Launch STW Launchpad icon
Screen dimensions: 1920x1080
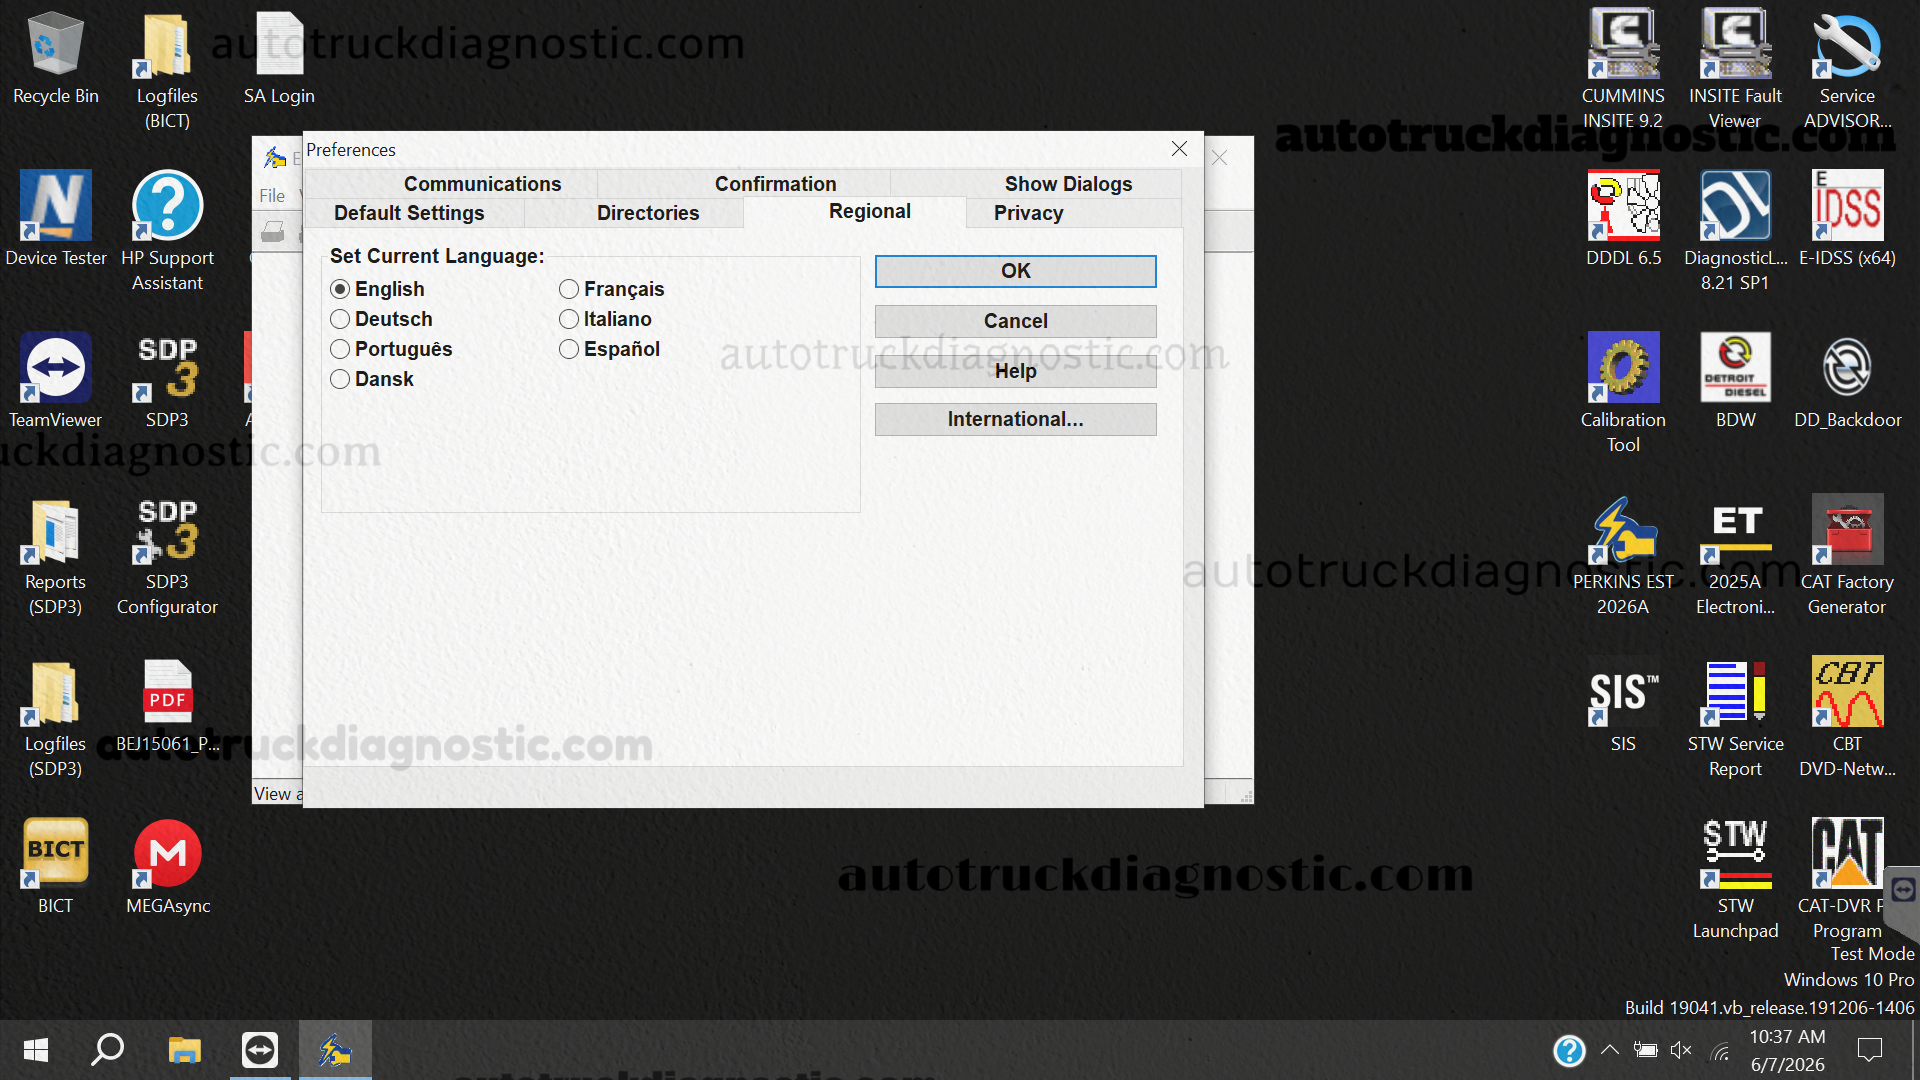coord(1735,879)
